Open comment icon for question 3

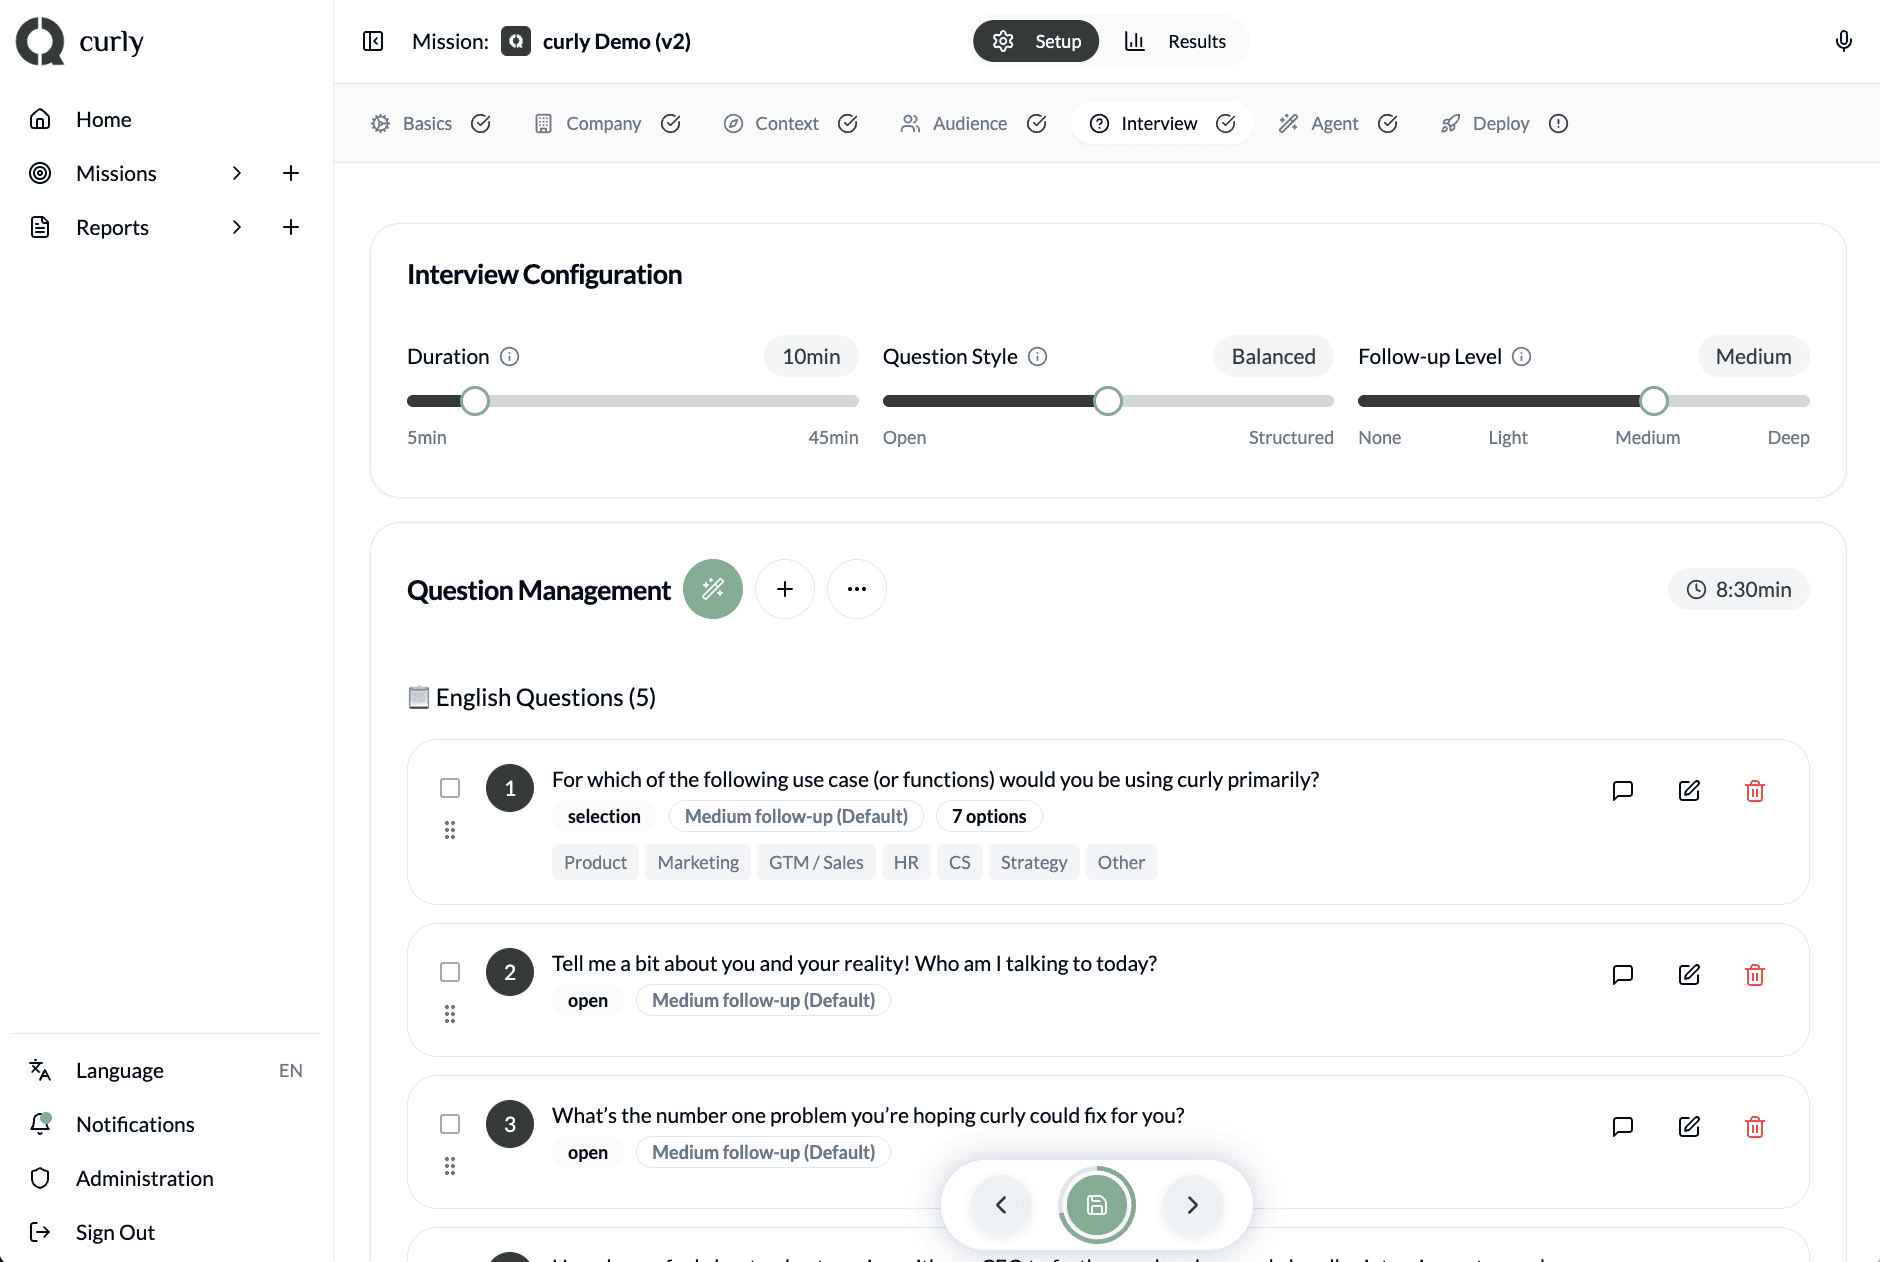pyautogui.click(x=1623, y=1127)
